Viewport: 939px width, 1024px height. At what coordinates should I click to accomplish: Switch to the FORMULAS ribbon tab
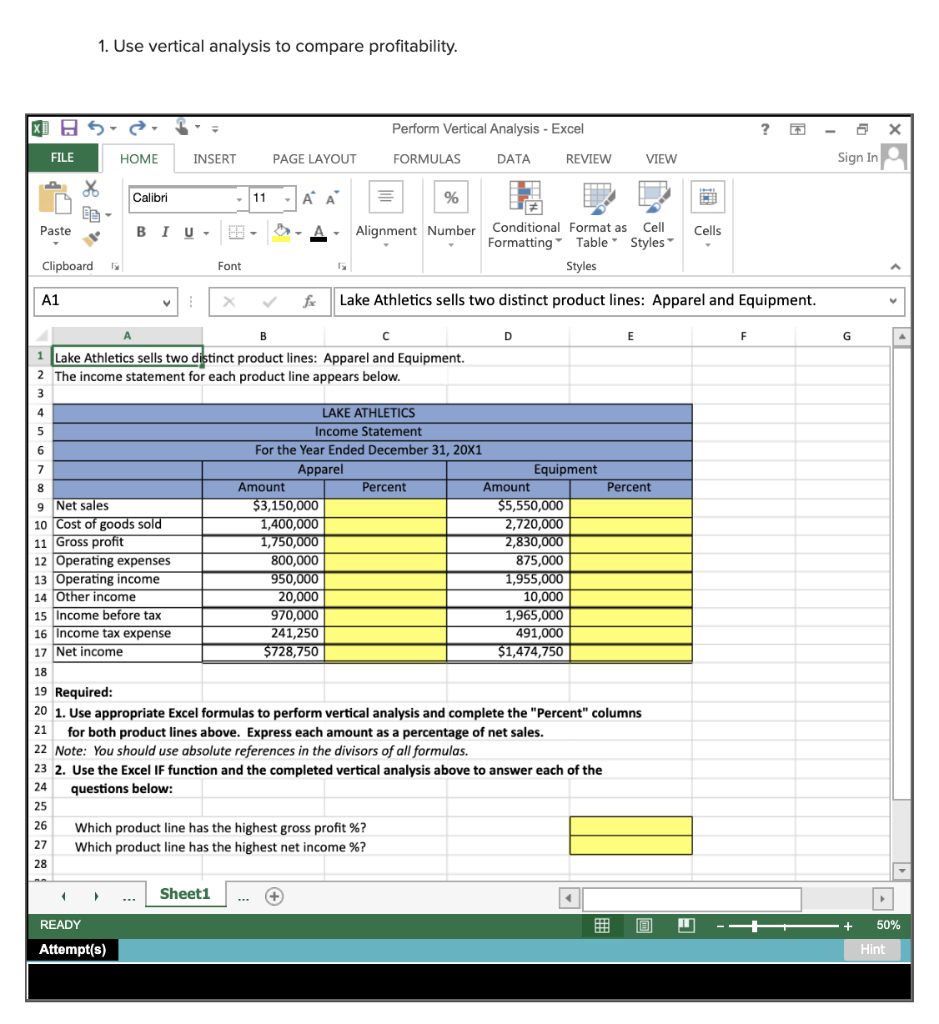point(427,158)
